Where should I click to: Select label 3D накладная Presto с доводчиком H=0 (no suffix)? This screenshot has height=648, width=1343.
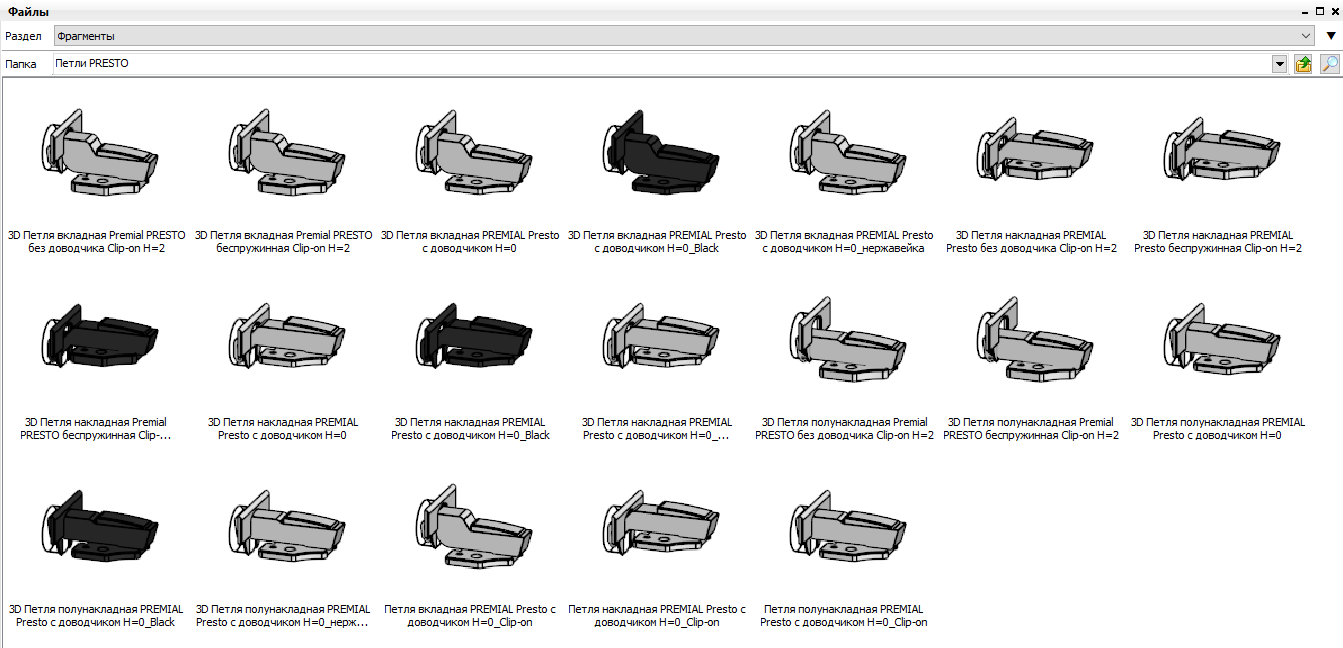pos(283,428)
